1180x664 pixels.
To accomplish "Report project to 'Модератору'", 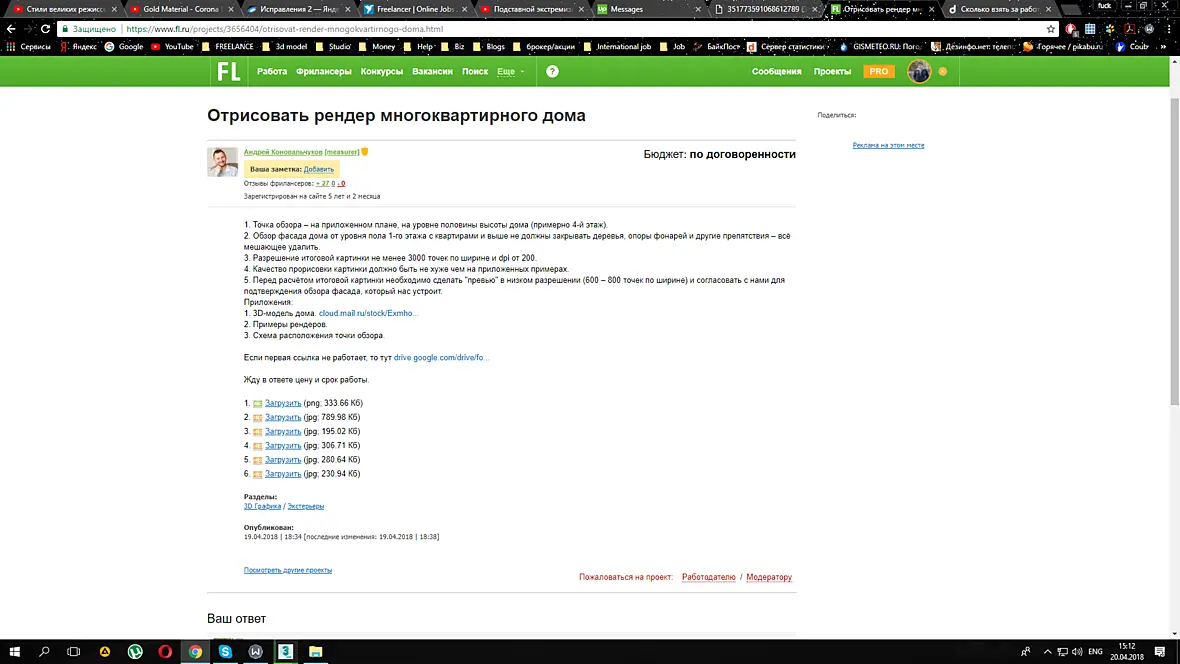I will [x=769, y=577].
